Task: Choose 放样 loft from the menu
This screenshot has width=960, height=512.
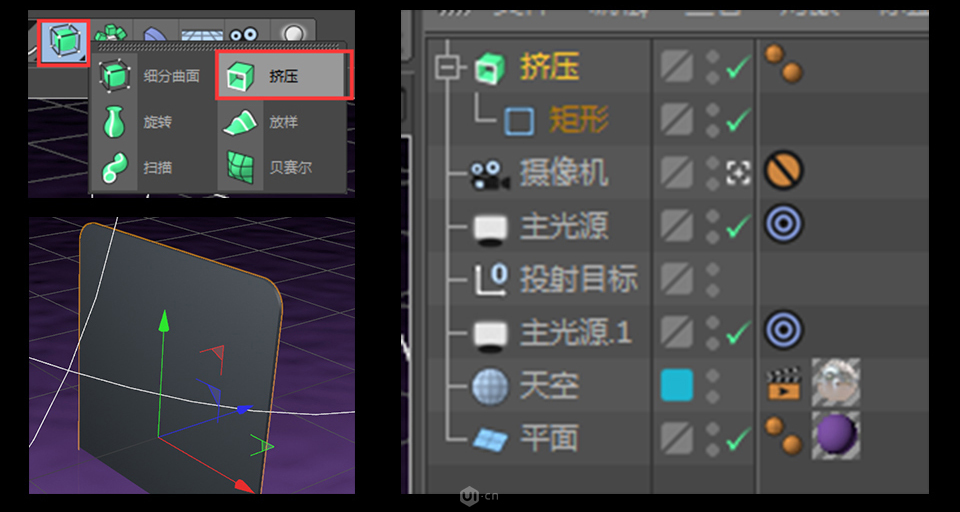Action: click(284, 122)
